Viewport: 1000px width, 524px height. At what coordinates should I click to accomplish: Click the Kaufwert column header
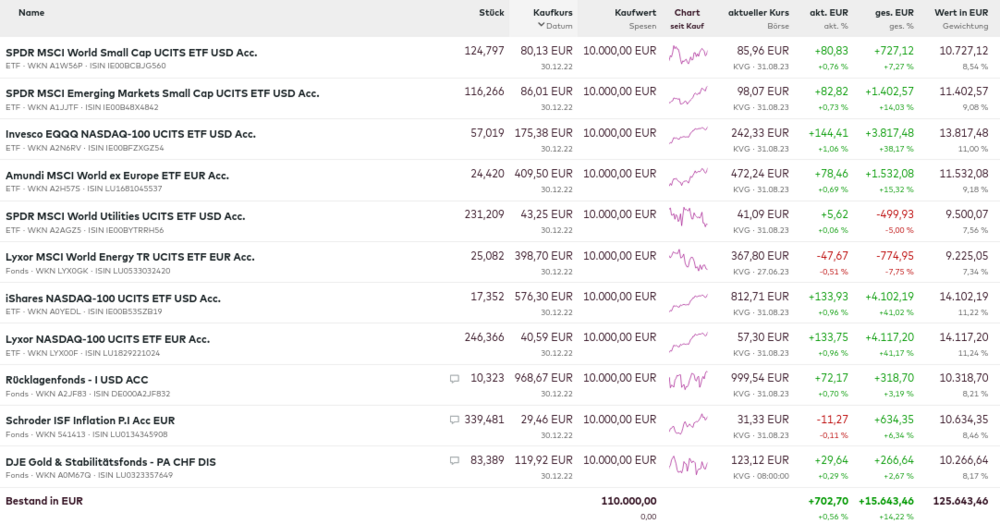tap(635, 13)
